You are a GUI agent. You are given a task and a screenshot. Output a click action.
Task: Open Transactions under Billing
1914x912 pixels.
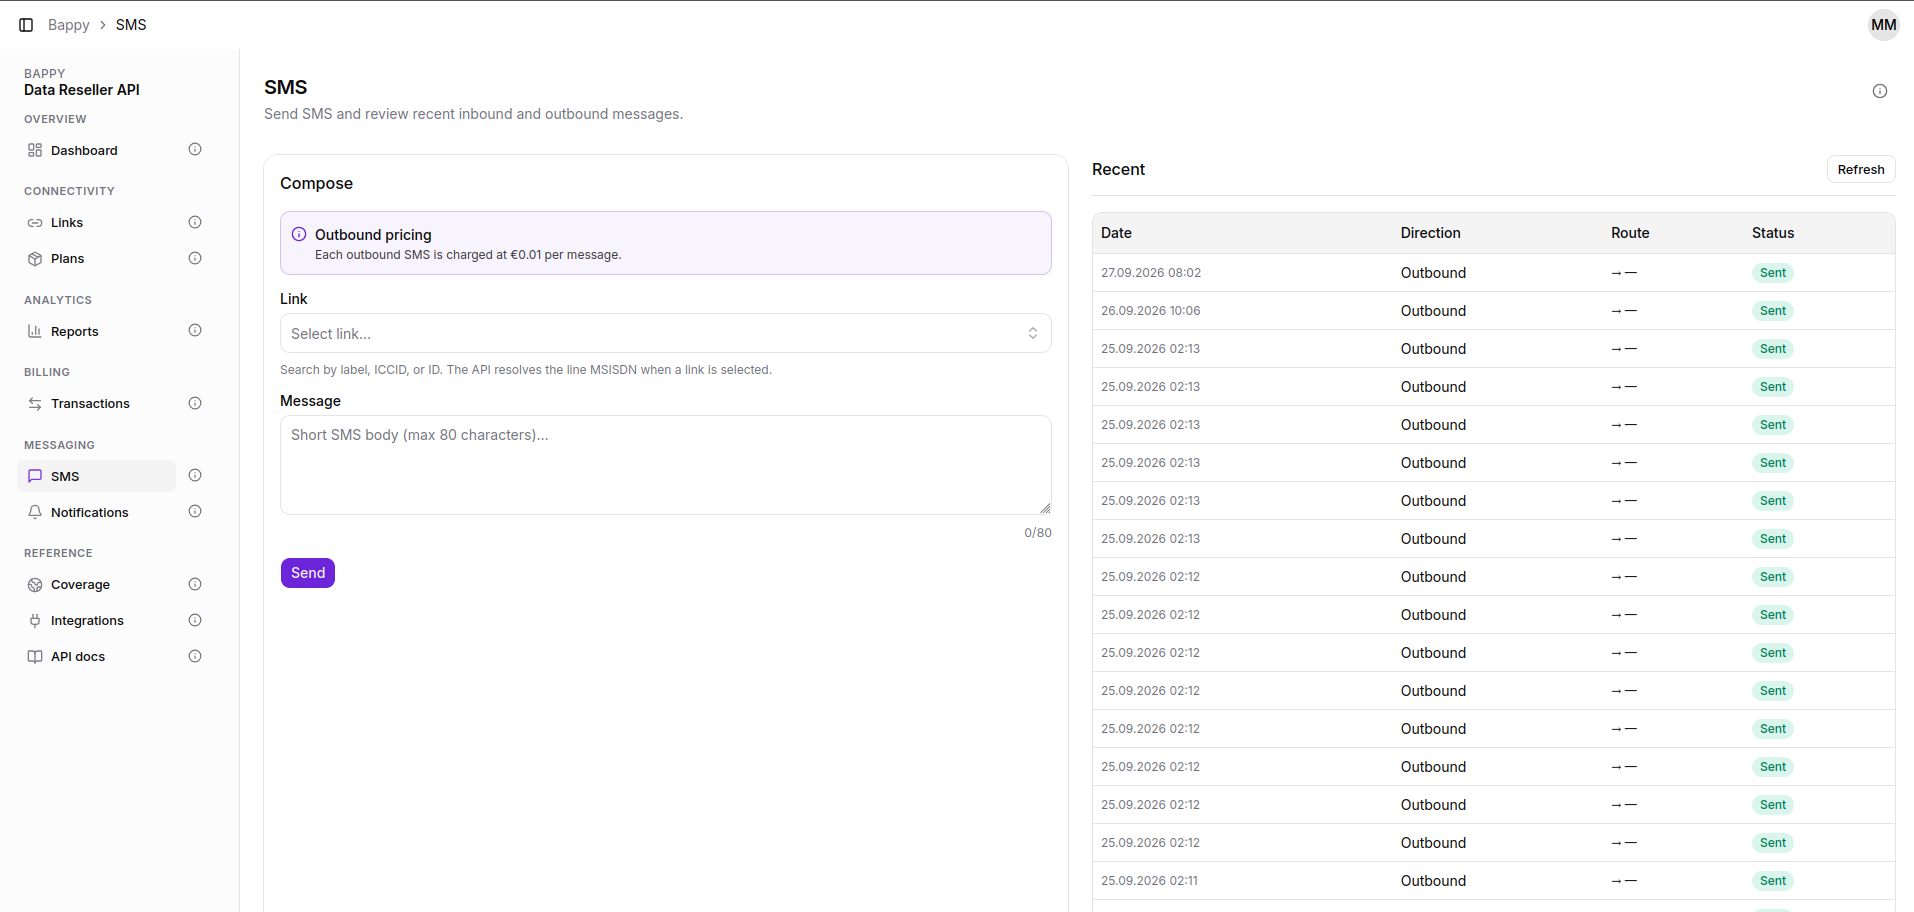pos(96,403)
